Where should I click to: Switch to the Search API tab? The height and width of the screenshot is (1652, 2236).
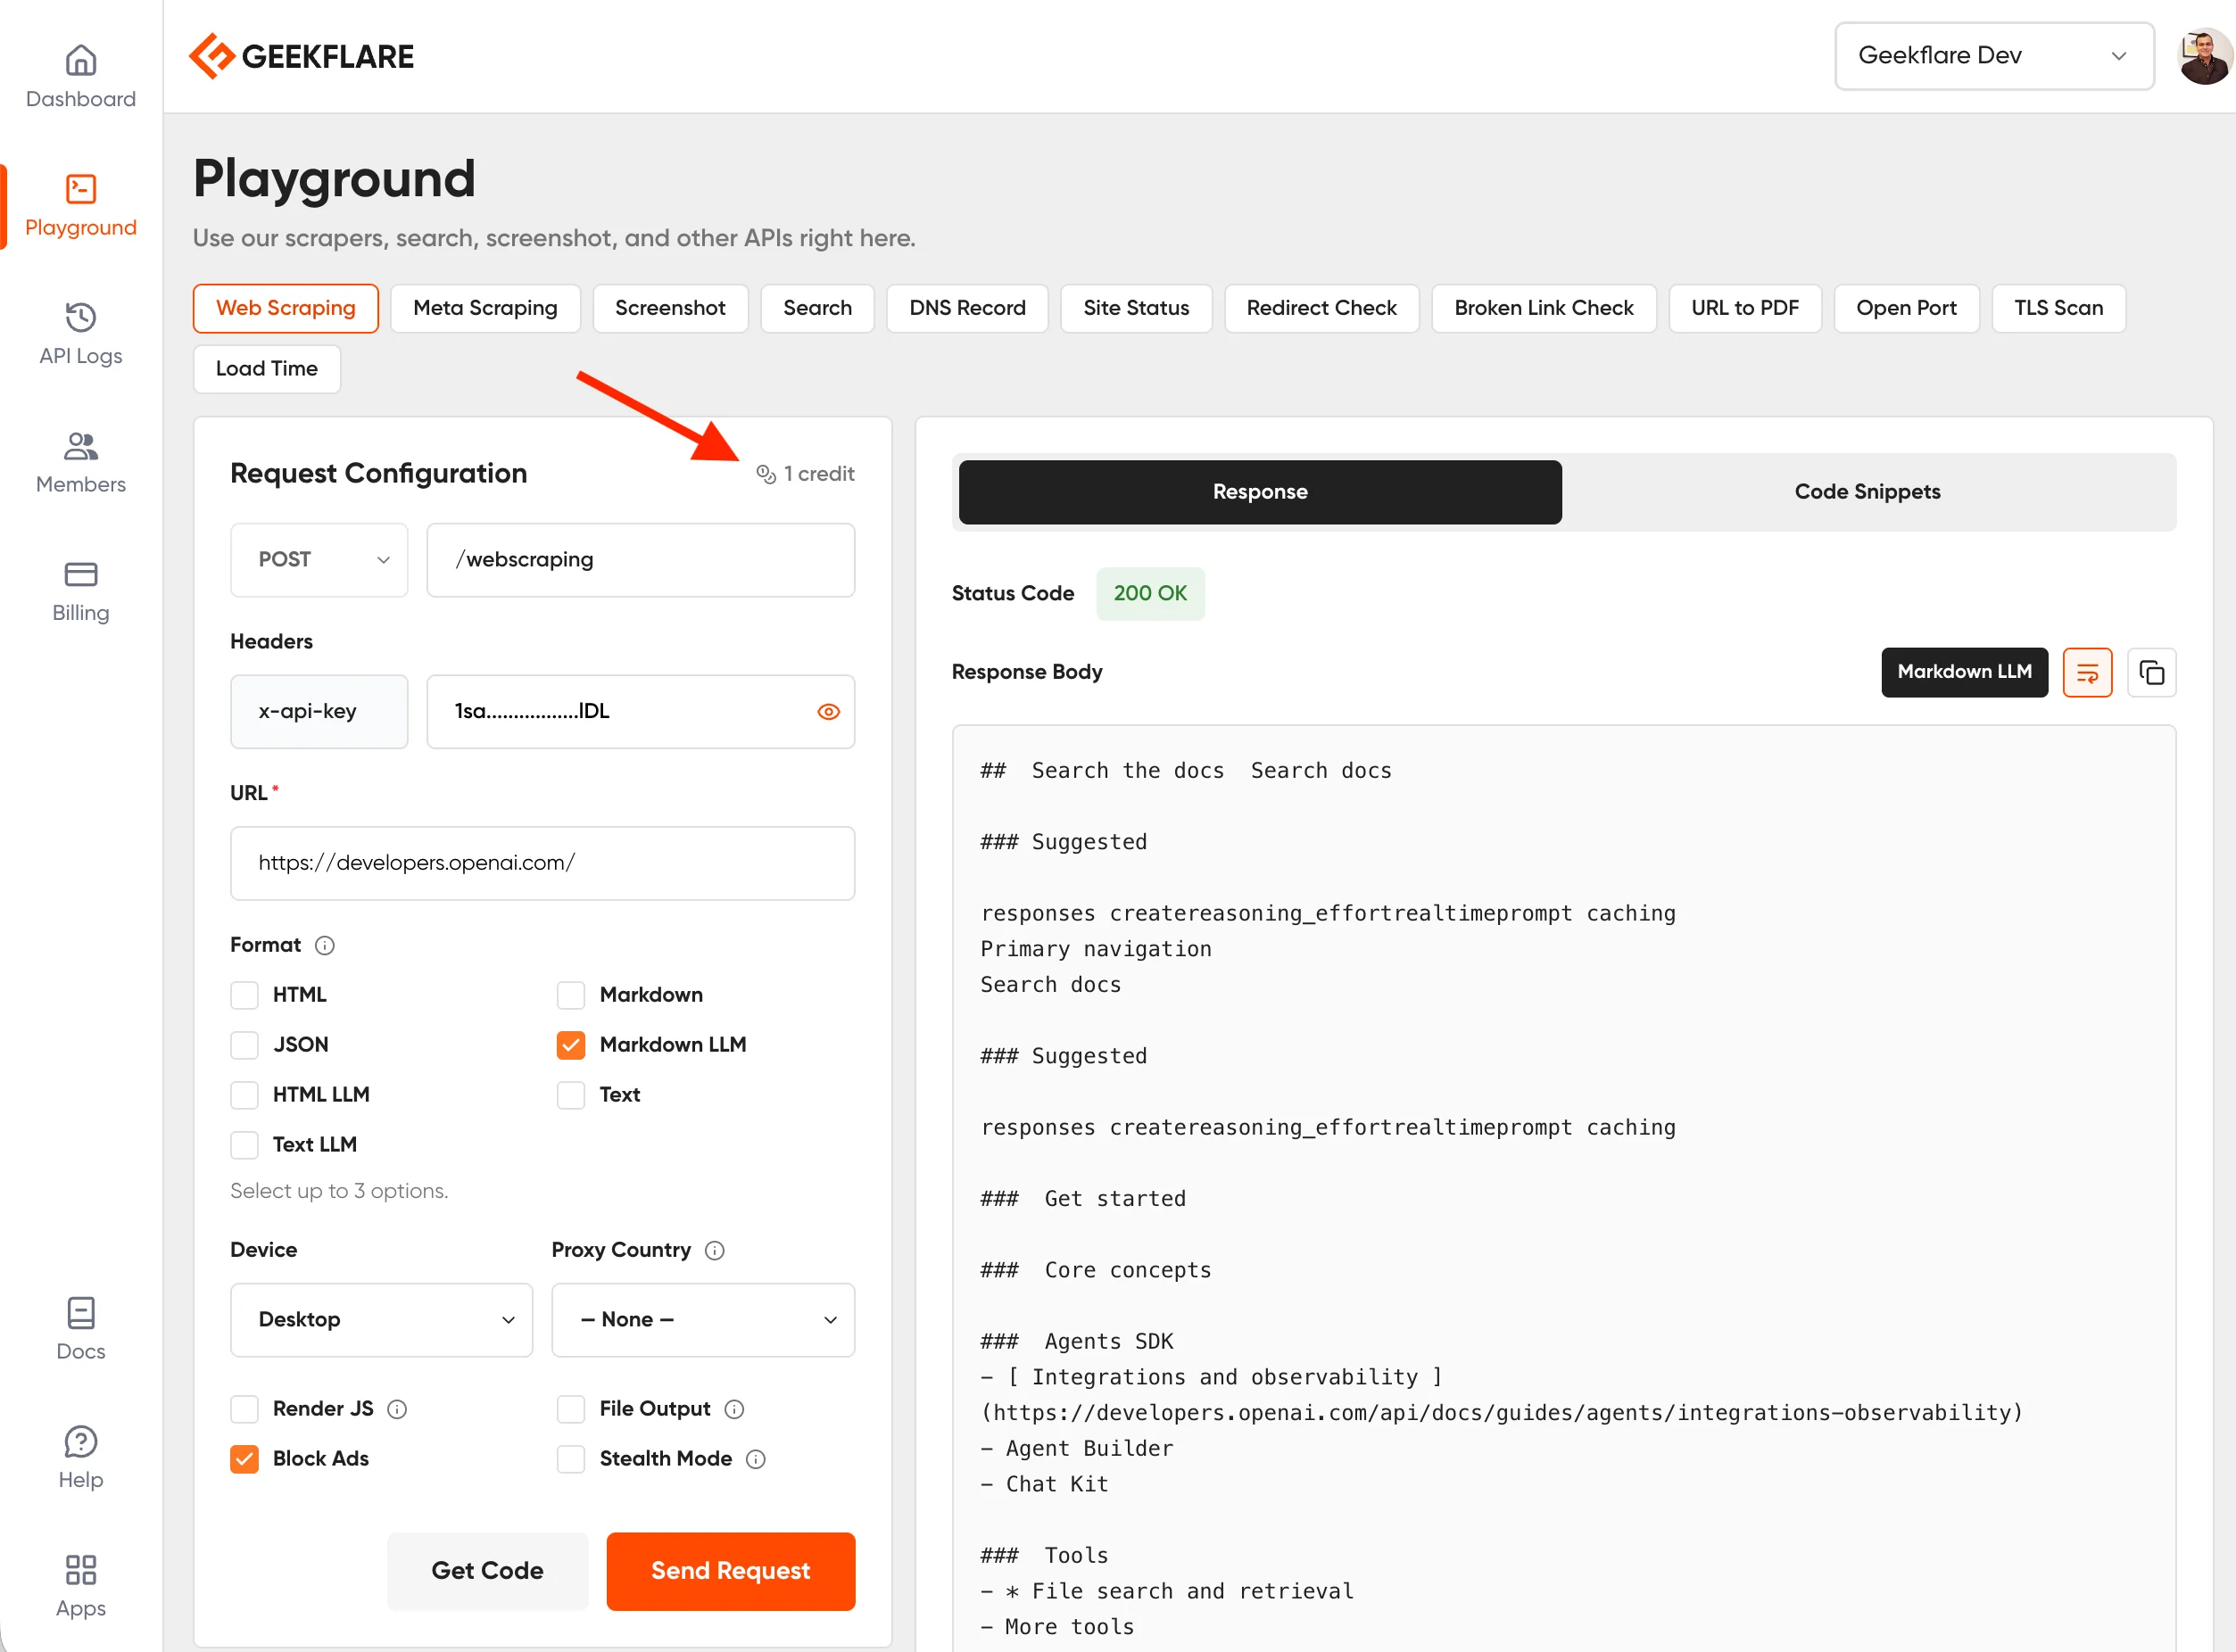click(x=817, y=308)
